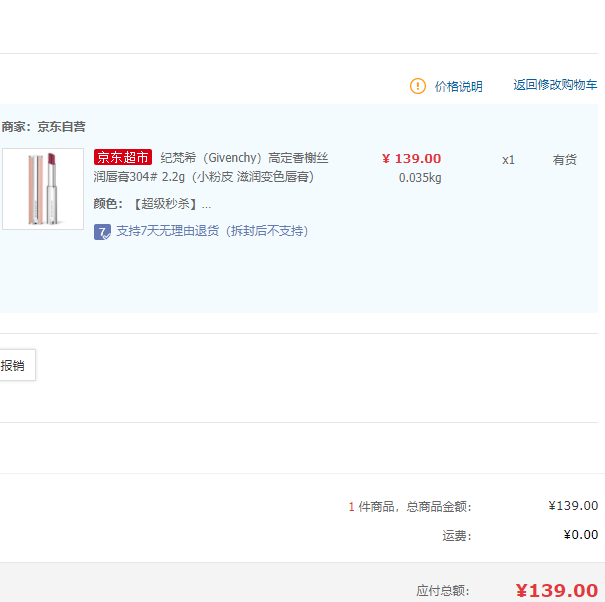This screenshot has height=602, width=605.
Task: Click the x1 quantity text
Action: tap(508, 160)
